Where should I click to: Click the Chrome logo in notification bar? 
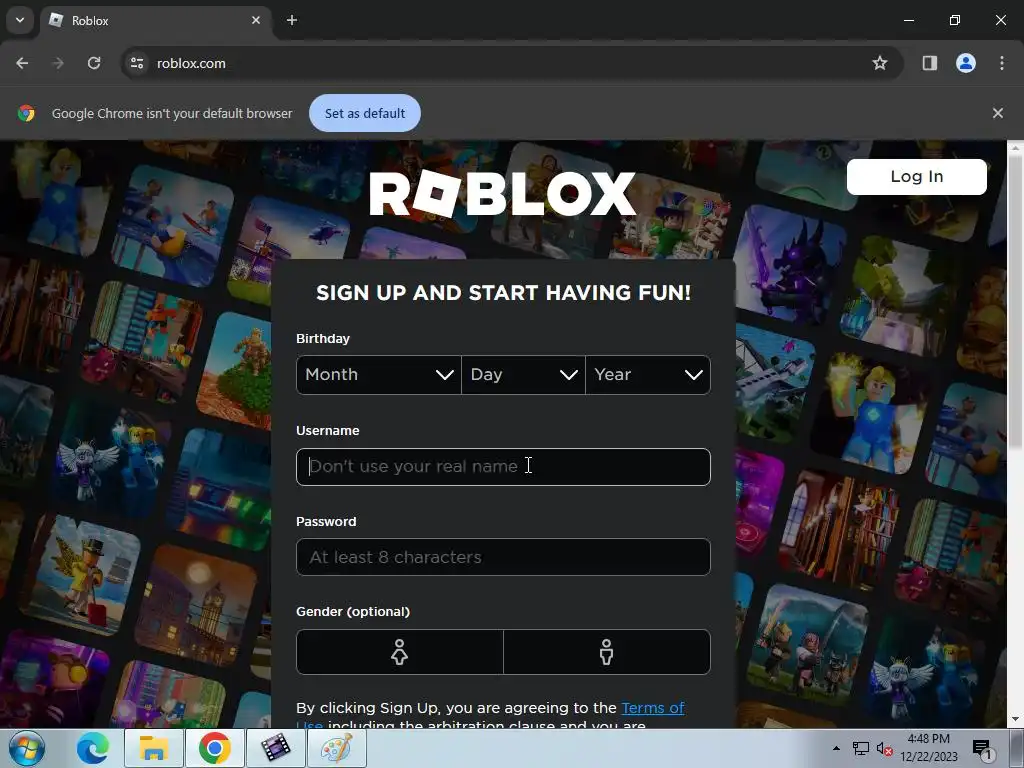(x=26, y=113)
